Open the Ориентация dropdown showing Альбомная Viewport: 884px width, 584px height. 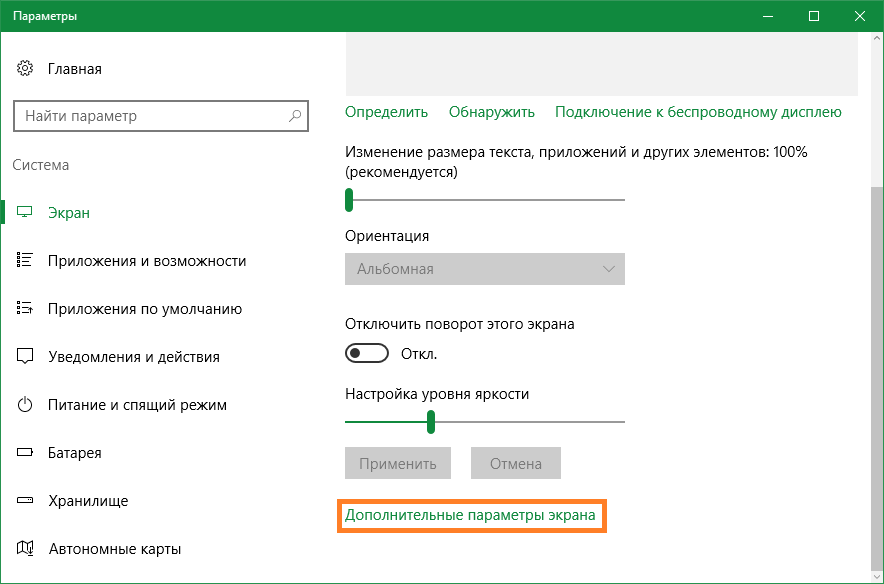click(484, 269)
